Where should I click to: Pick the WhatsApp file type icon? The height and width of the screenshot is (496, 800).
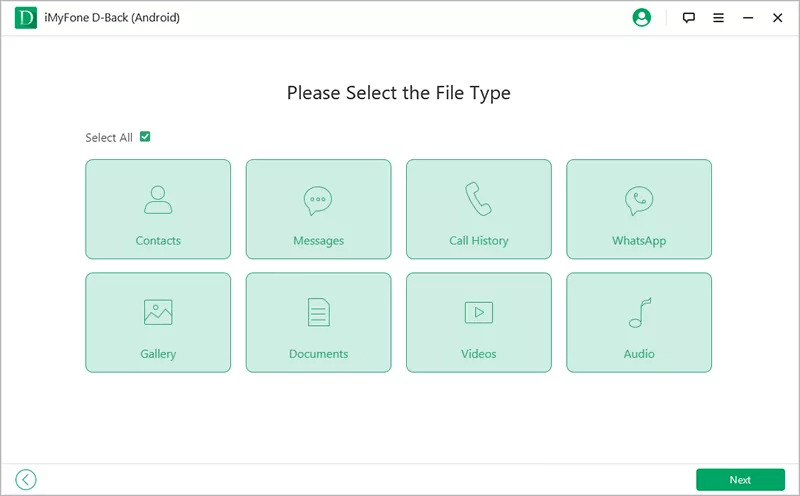pos(639,201)
